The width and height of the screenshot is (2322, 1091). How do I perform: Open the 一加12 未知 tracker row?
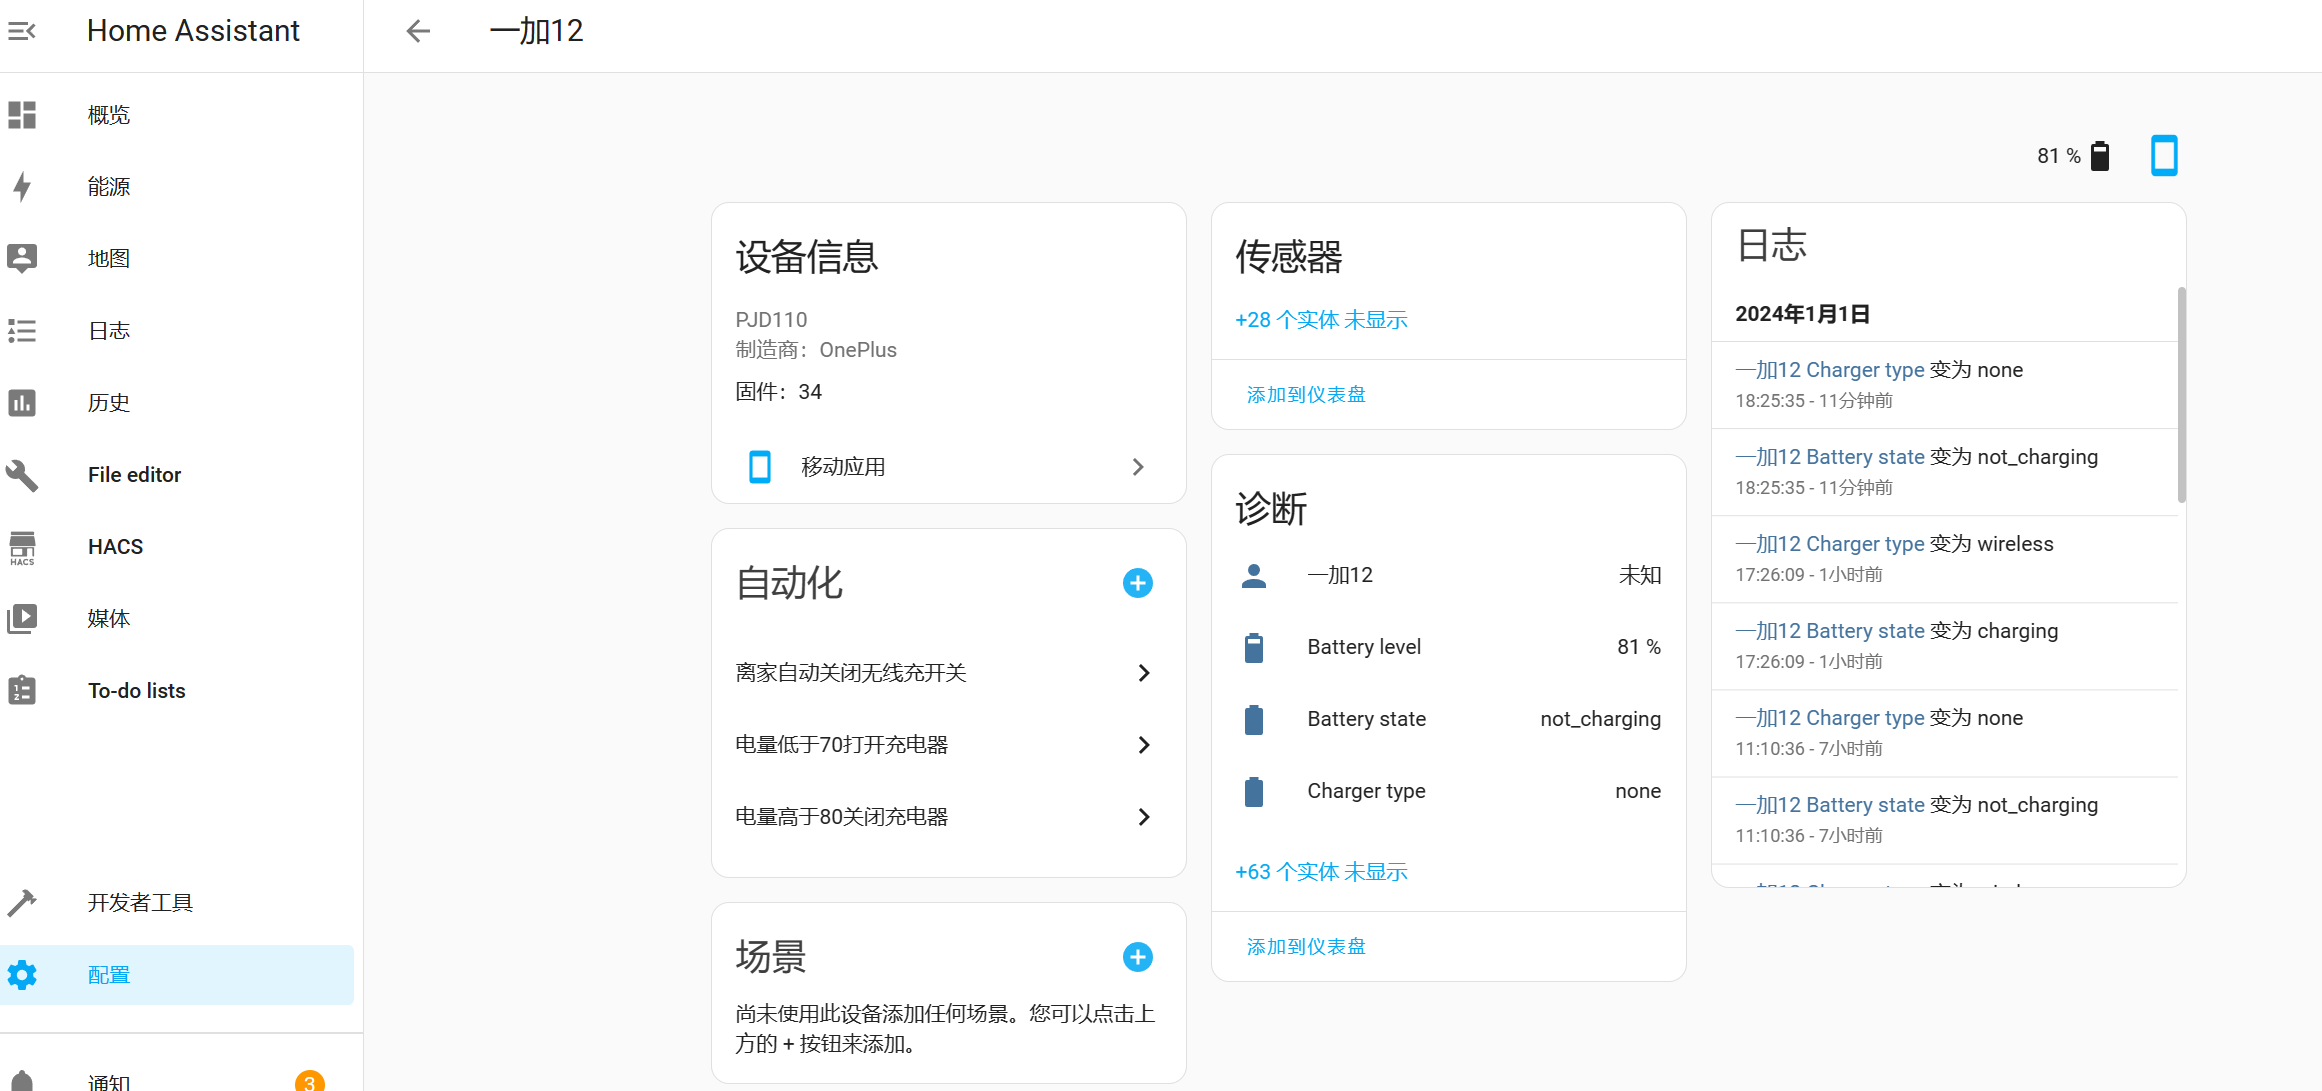click(1448, 575)
